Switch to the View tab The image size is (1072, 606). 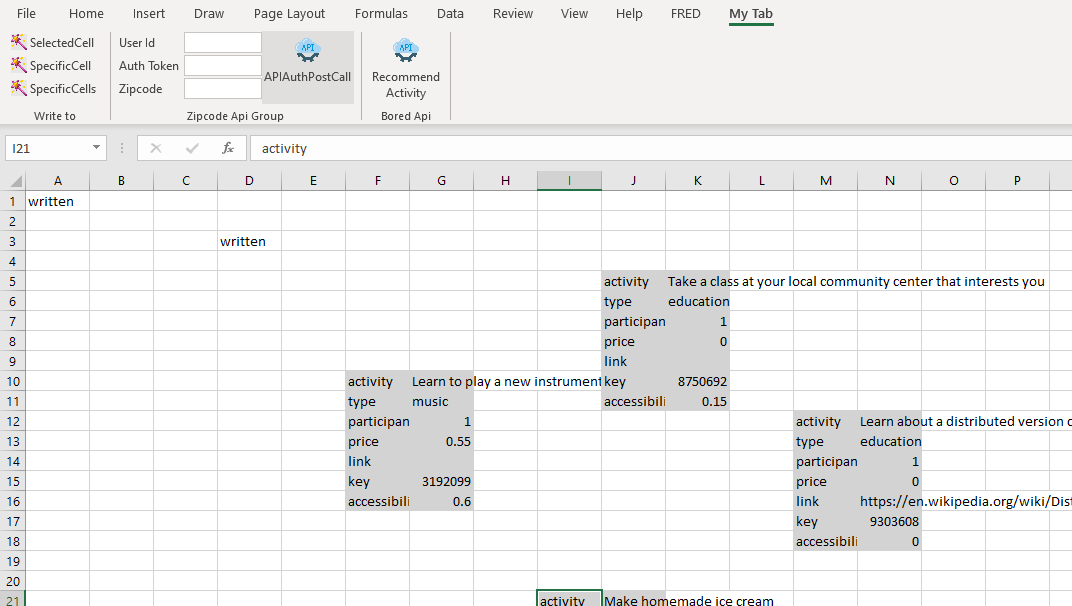pos(574,14)
